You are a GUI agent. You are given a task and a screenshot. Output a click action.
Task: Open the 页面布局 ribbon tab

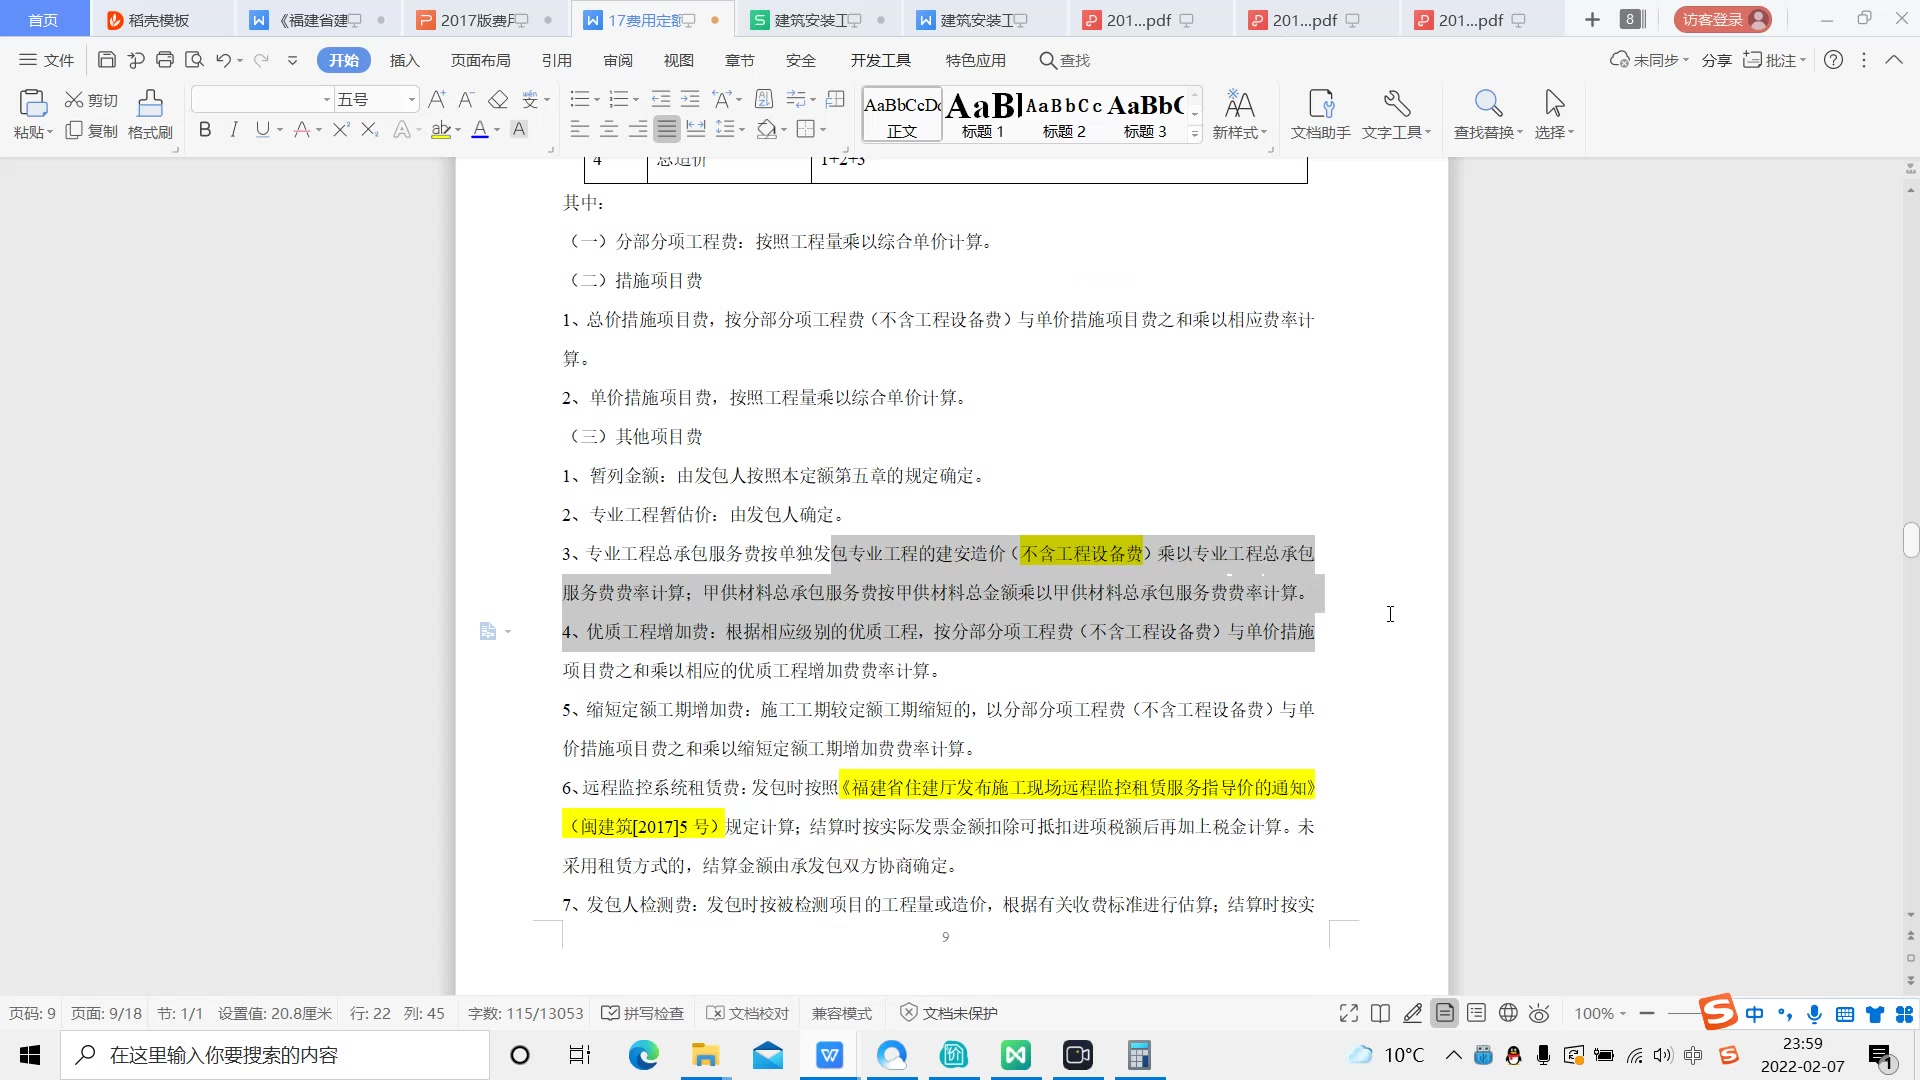(x=481, y=60)
